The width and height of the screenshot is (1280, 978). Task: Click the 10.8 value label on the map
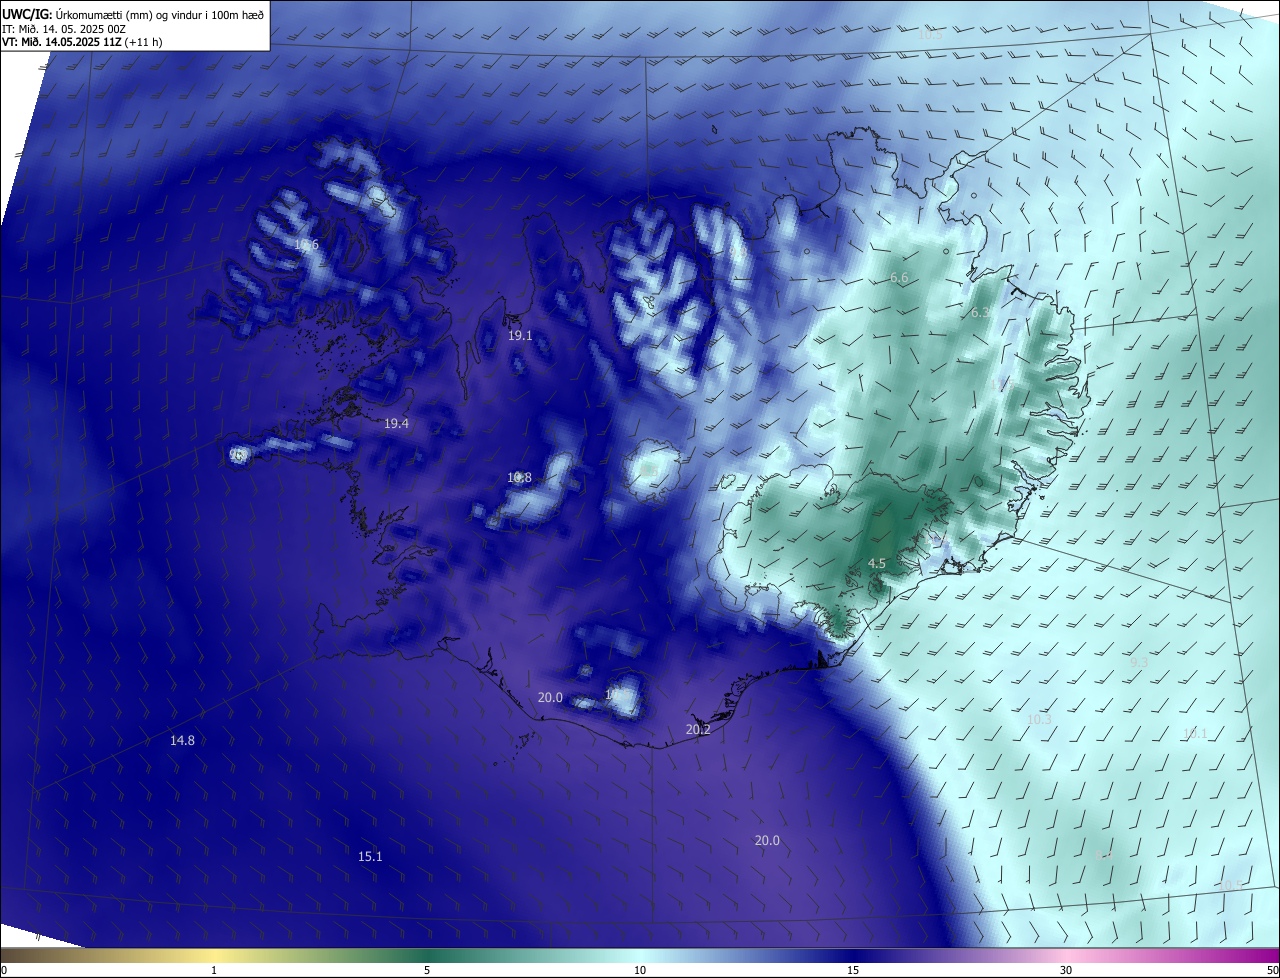click(x=519, y=478)
